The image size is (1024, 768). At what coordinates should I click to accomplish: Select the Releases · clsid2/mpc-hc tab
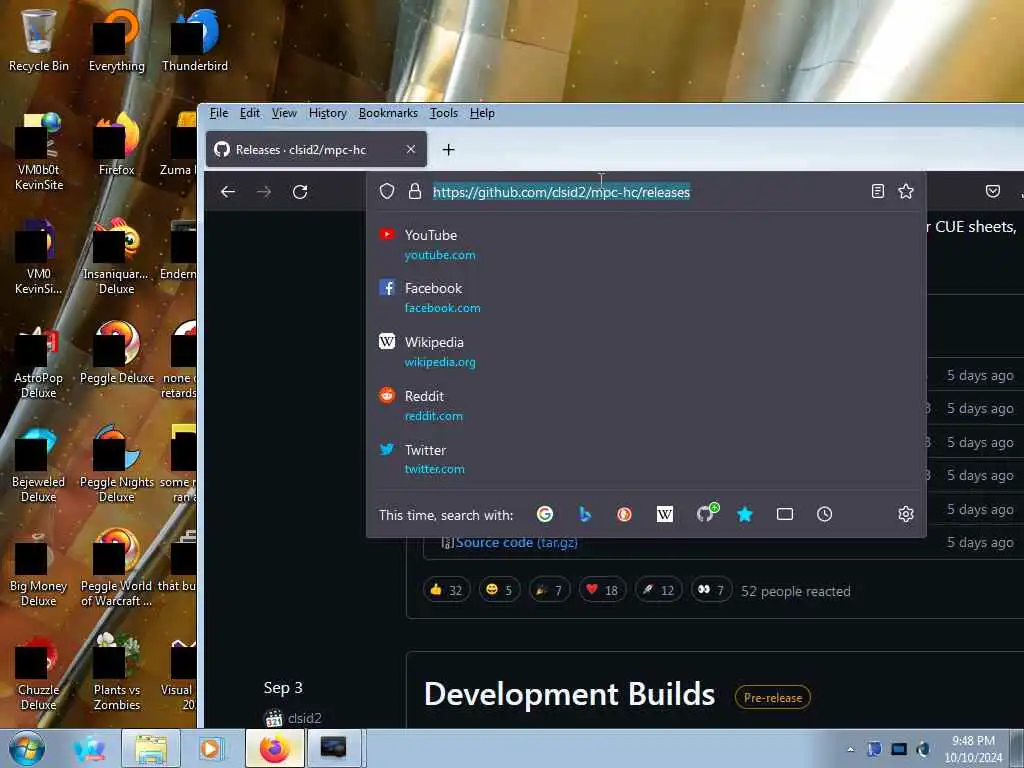[317, 150]
